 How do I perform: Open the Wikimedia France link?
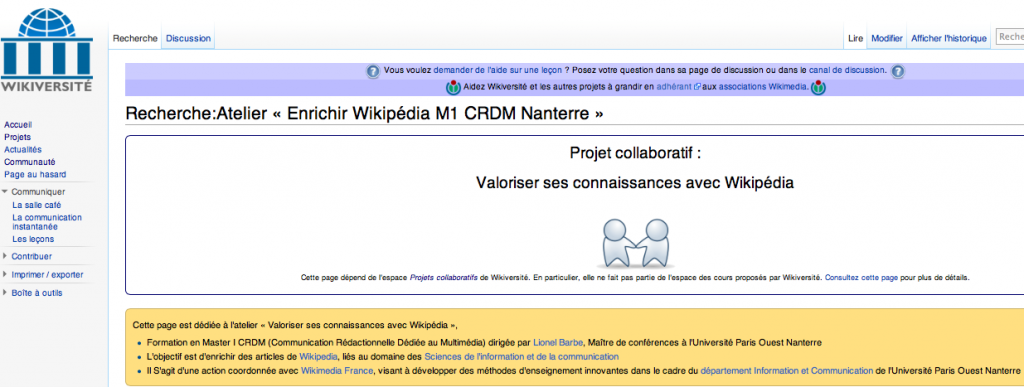coord(336,371)
